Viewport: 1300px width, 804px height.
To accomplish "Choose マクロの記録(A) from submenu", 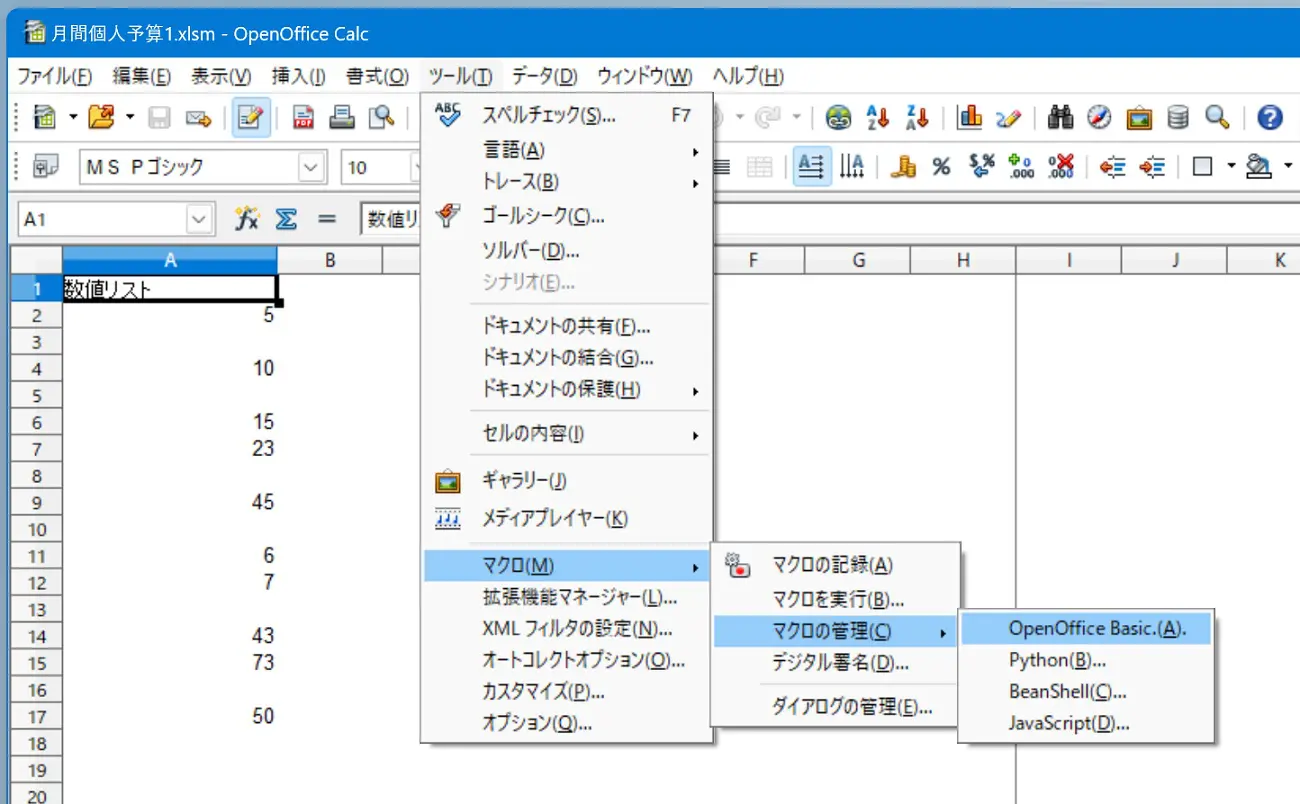I will (835, 565).
